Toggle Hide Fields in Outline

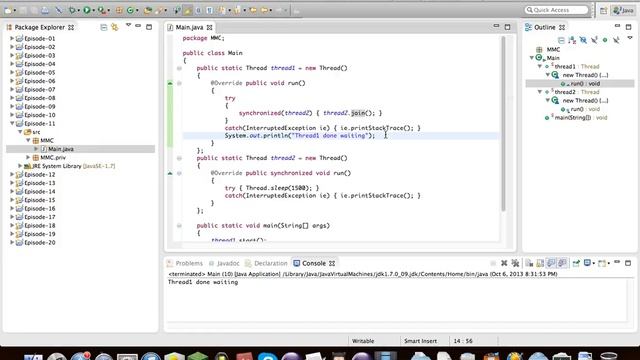pyautogui.click(x=583, y=40)
